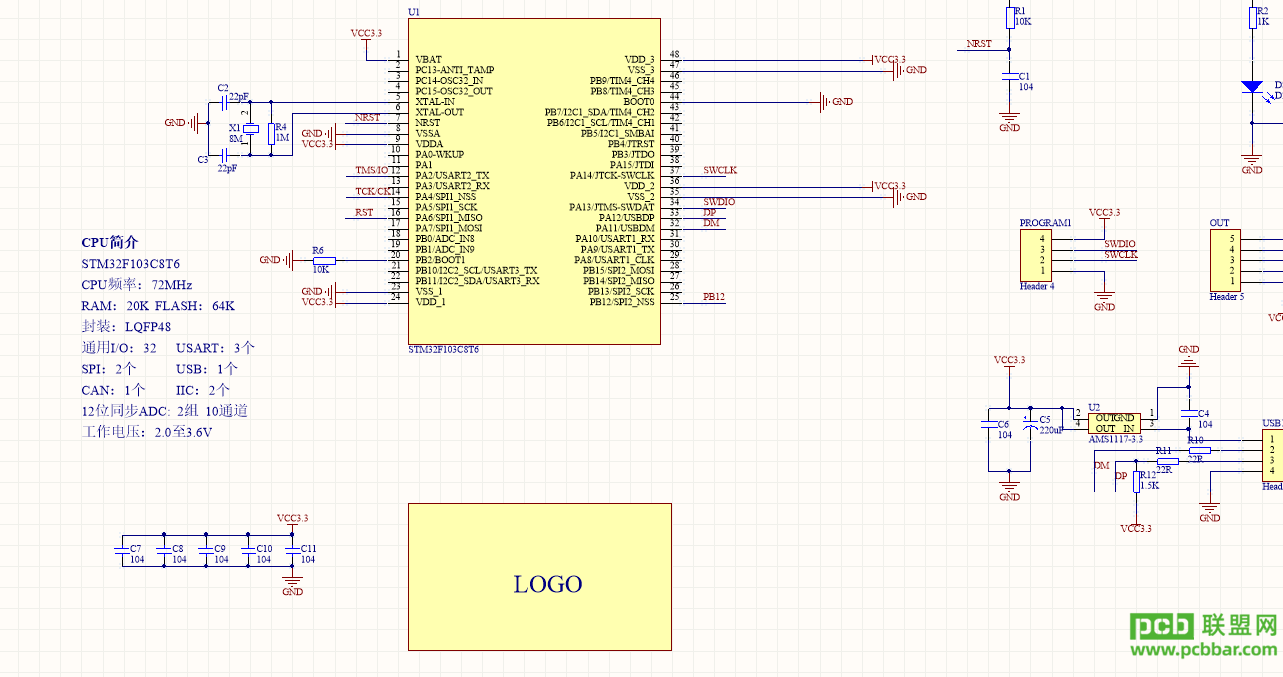Select the STM32F103C8T6 U1 chip body
1283x677 pixels.
pyautogui.click(x=534, y=181)
